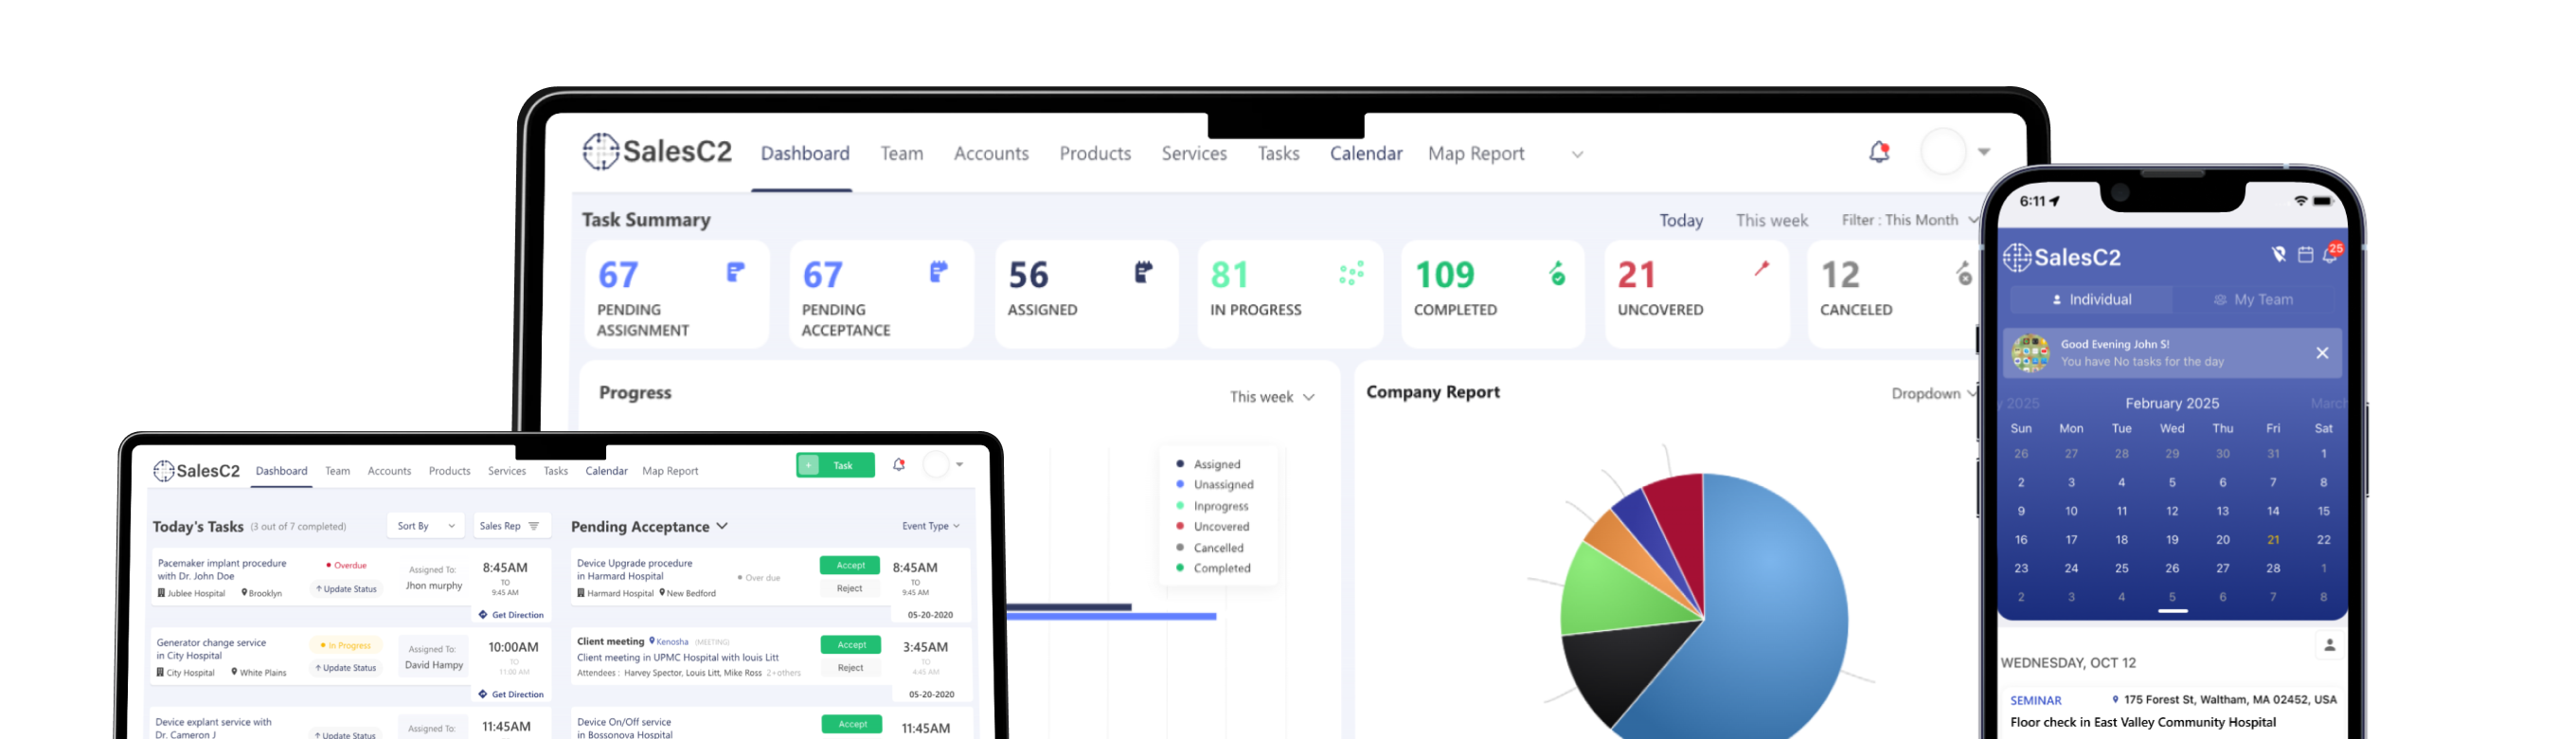Select February 21 on the phone calendar
Image resolution: width=2576 pixels, height=739 pixels.
point(2273,540)
